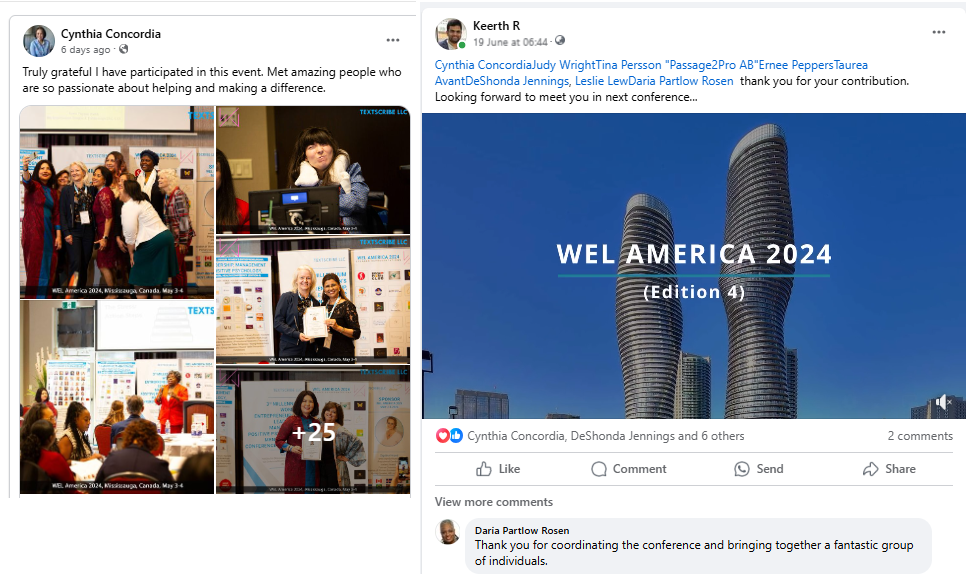Open the +25 more photos thumbnail
966x574 pixels.
point(313,431)
